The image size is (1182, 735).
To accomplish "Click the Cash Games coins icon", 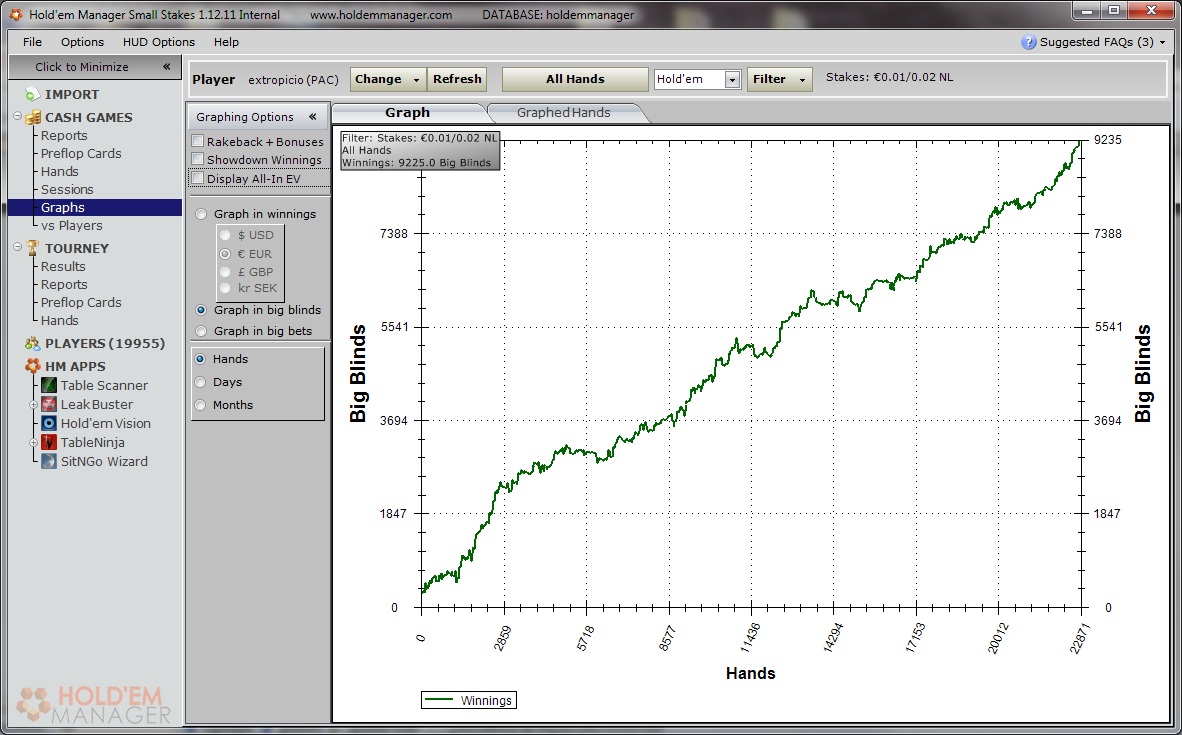I will point(32,118).
